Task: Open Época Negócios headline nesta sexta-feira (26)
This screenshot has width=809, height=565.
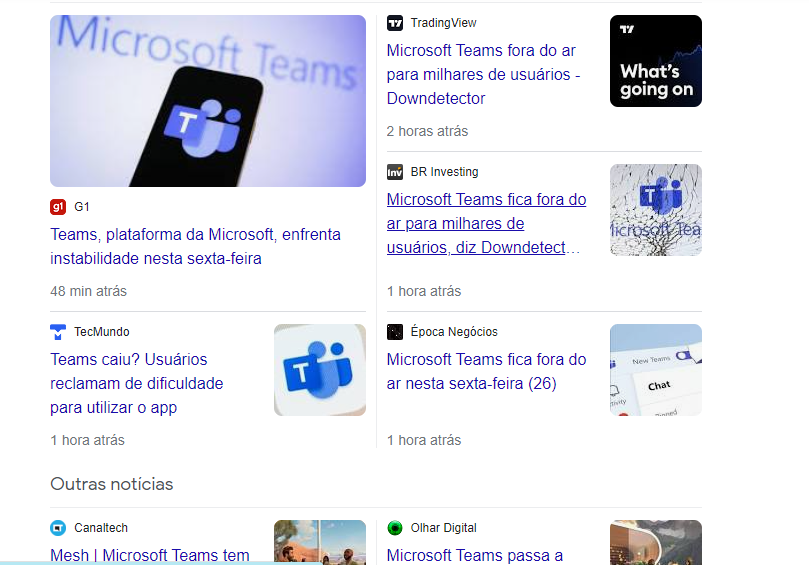Action: (x=487, y=372)
